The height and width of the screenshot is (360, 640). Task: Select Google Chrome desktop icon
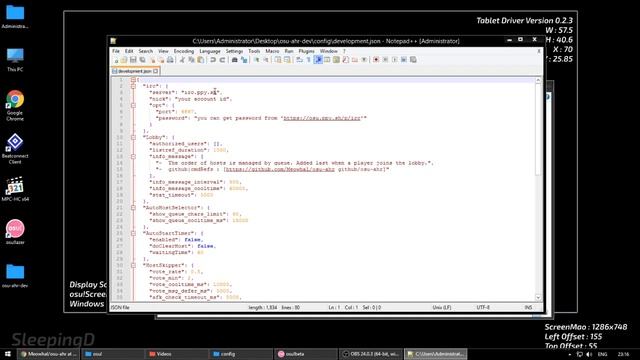[15, 106]
